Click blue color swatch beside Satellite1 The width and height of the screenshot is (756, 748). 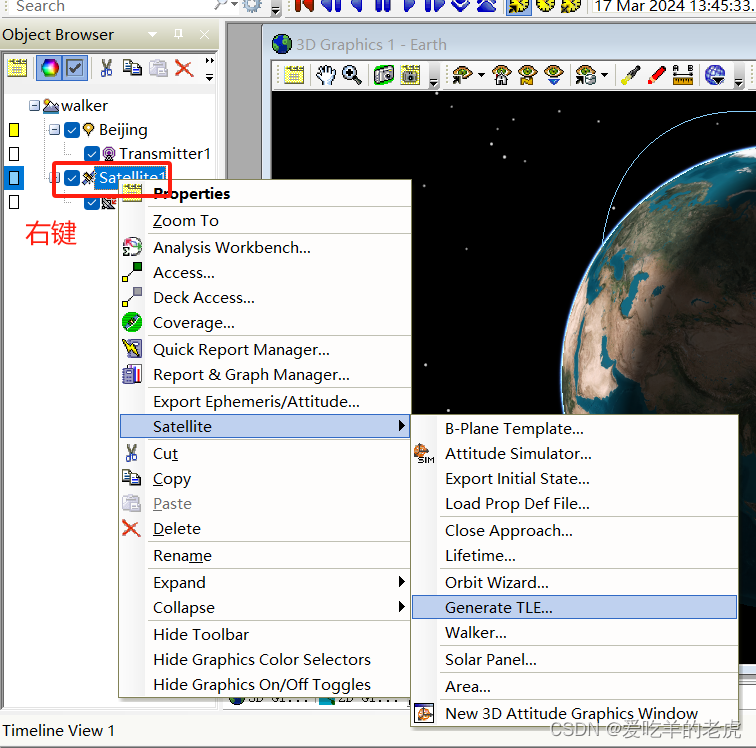[14, 178]
